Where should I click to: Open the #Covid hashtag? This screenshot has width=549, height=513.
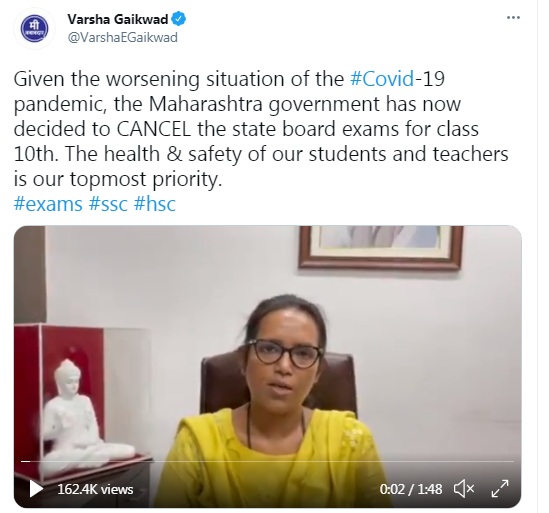coord(382,79)
